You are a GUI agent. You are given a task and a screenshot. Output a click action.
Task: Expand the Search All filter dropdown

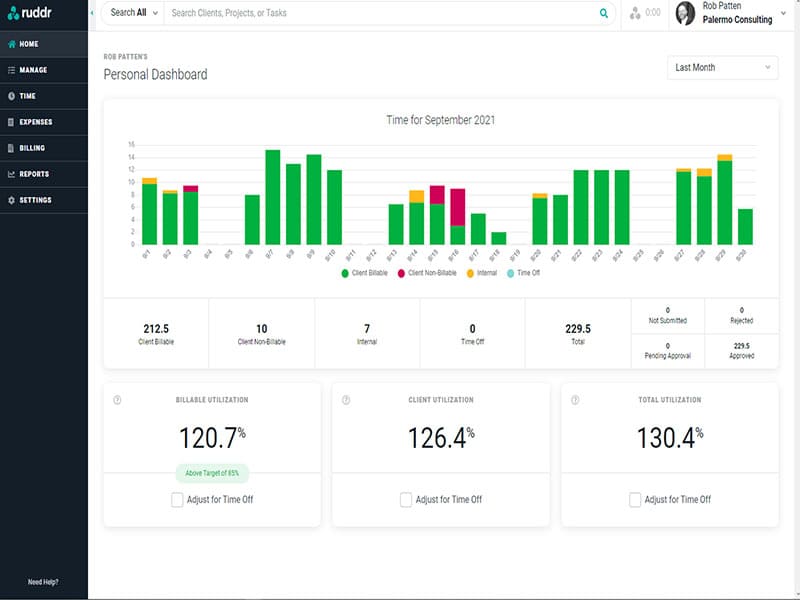click(x=129, y=13)
